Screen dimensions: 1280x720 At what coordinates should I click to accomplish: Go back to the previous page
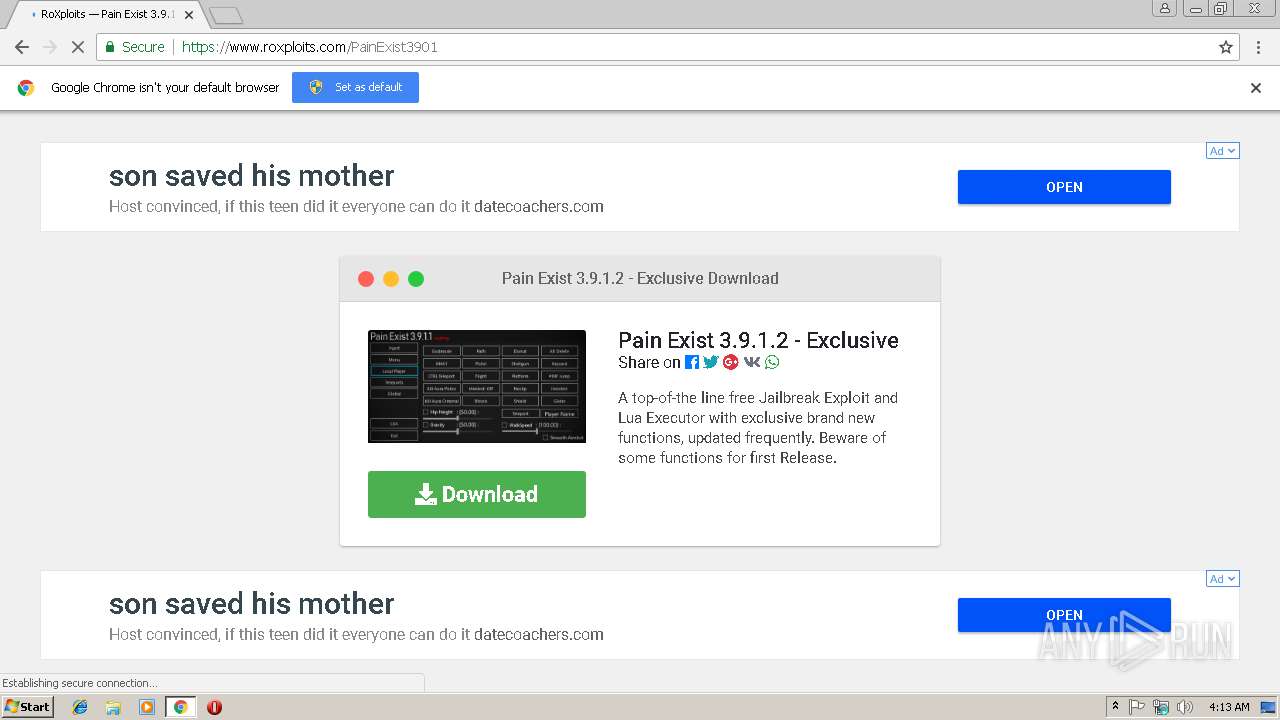[x=22, y=47]
